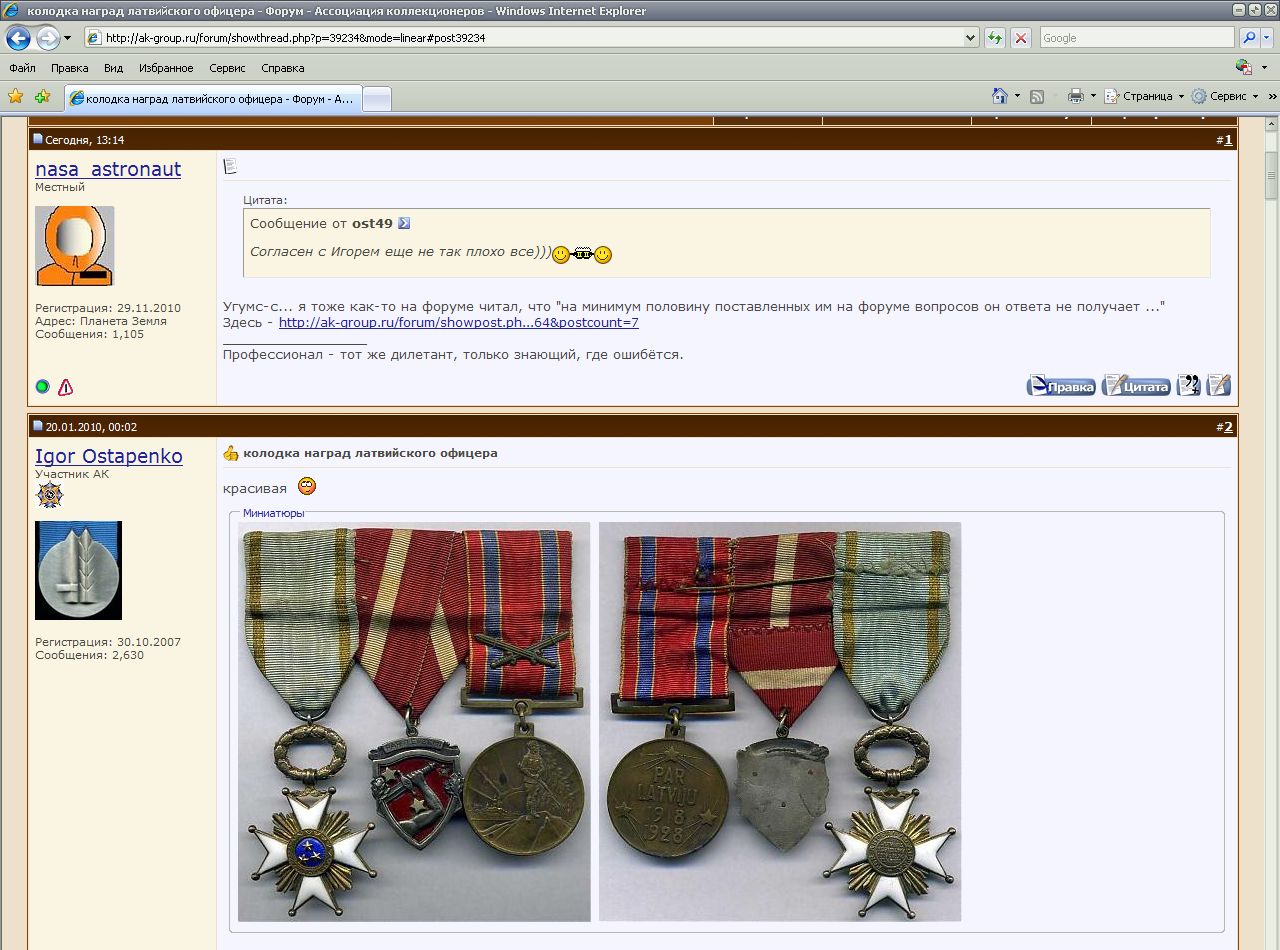The height and width of the screenshot is (950, 1280).
Task: Click nasa_astronaut's orange avatar image
Action: tap(75, 246)
